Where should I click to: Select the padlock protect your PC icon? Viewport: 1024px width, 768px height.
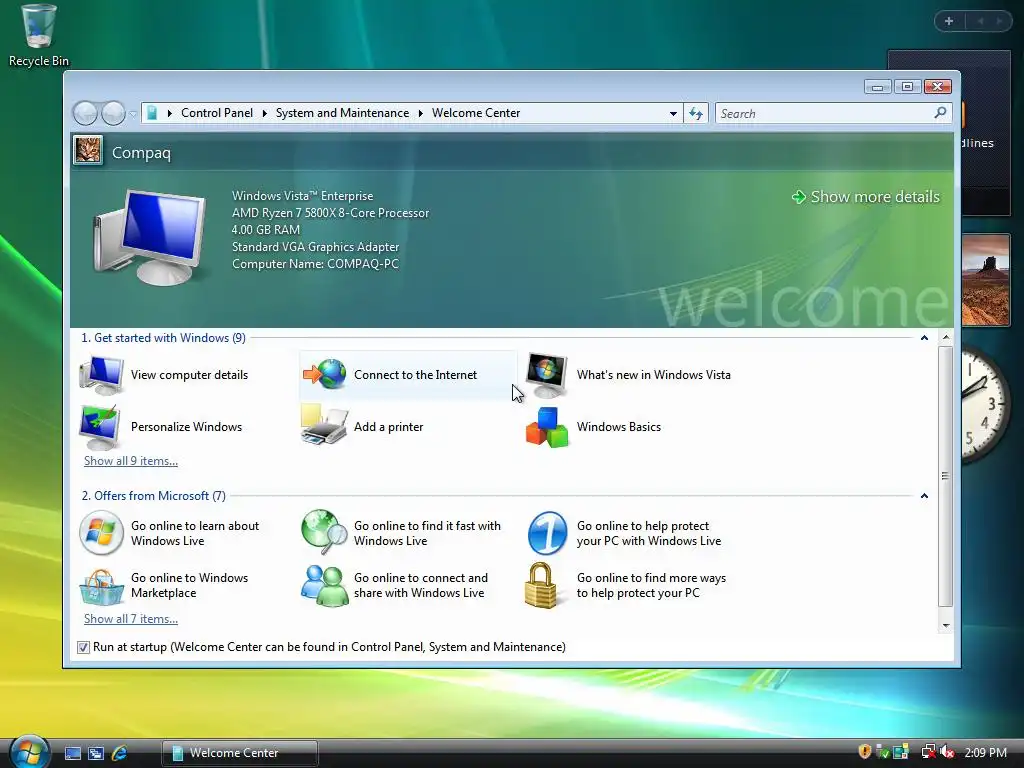[541, 585]
